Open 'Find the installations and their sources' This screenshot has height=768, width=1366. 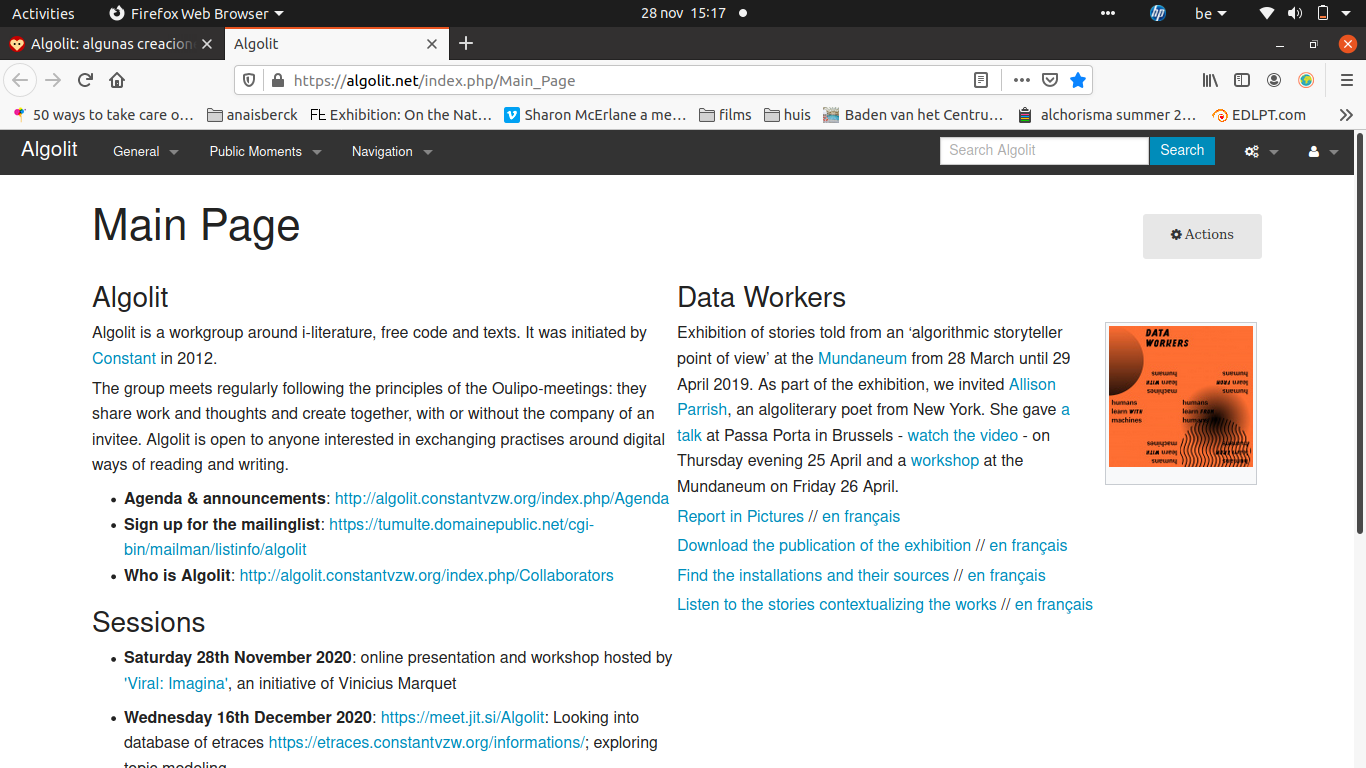pyautogui.click(x=813, y=575)
